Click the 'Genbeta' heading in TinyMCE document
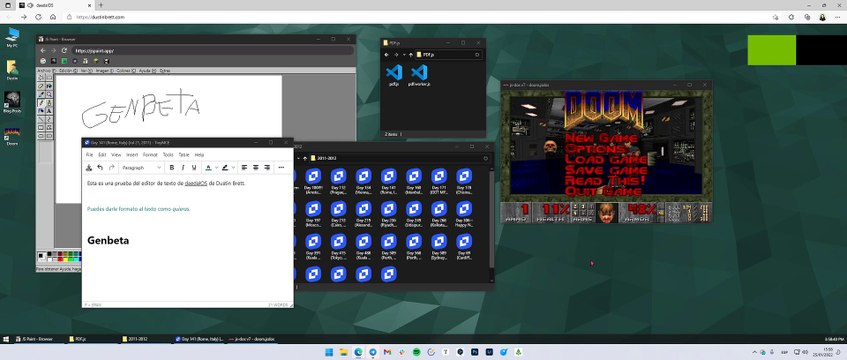The height and width of the screenshot is (360, 847). [x=108, y=241]
